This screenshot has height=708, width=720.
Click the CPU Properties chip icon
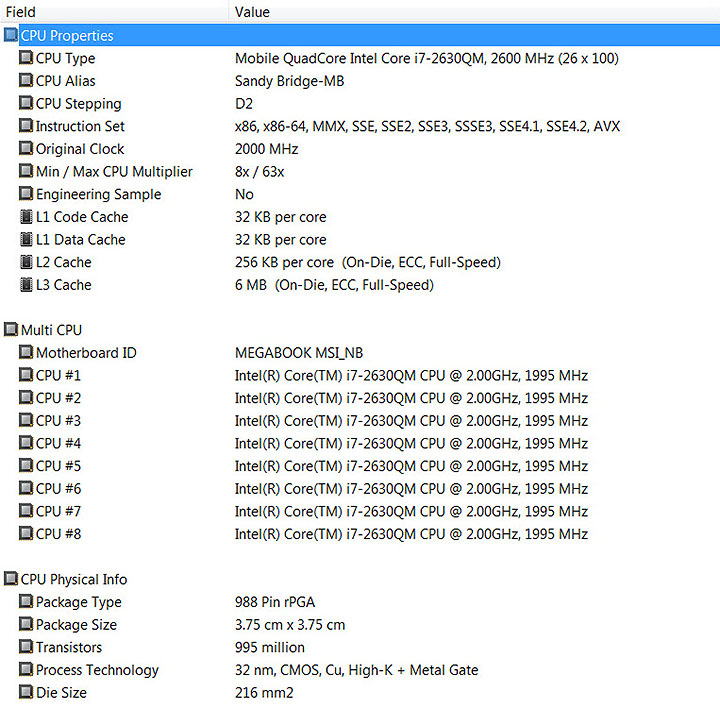pyautogui.click(x=11, y=35)
